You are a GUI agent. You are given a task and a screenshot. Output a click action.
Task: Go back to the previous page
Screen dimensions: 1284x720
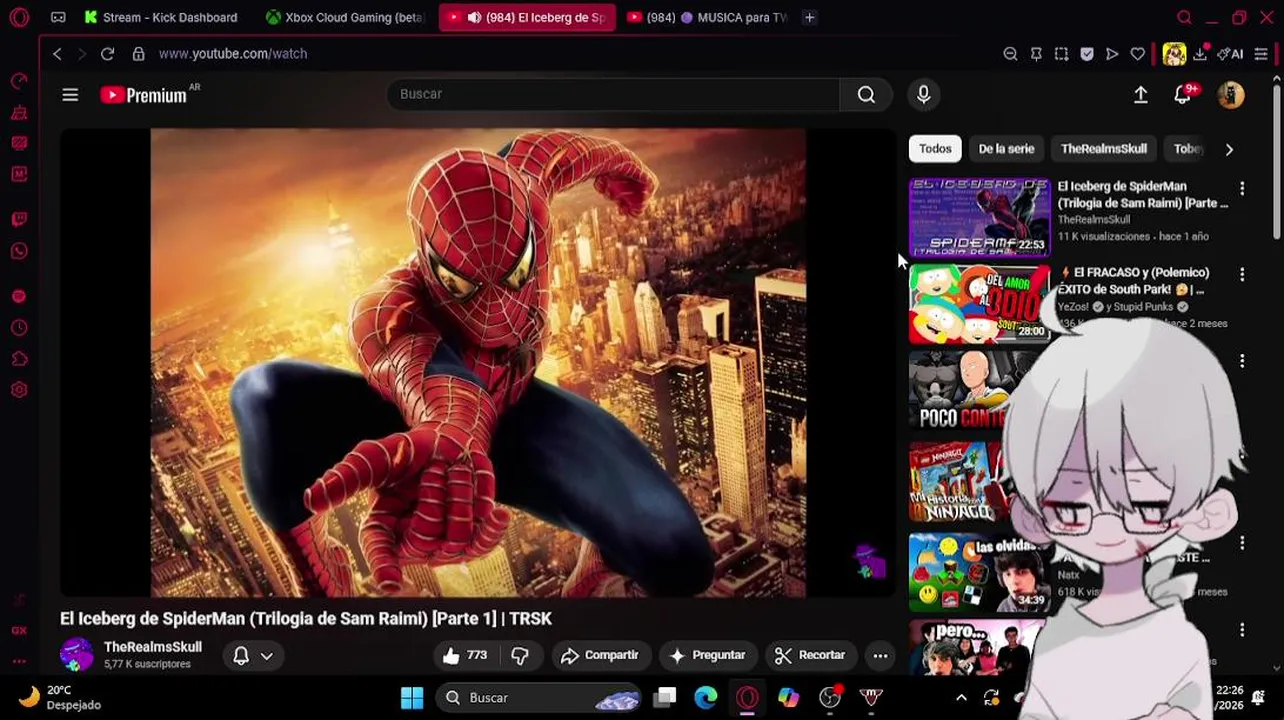tap(57, 54)
